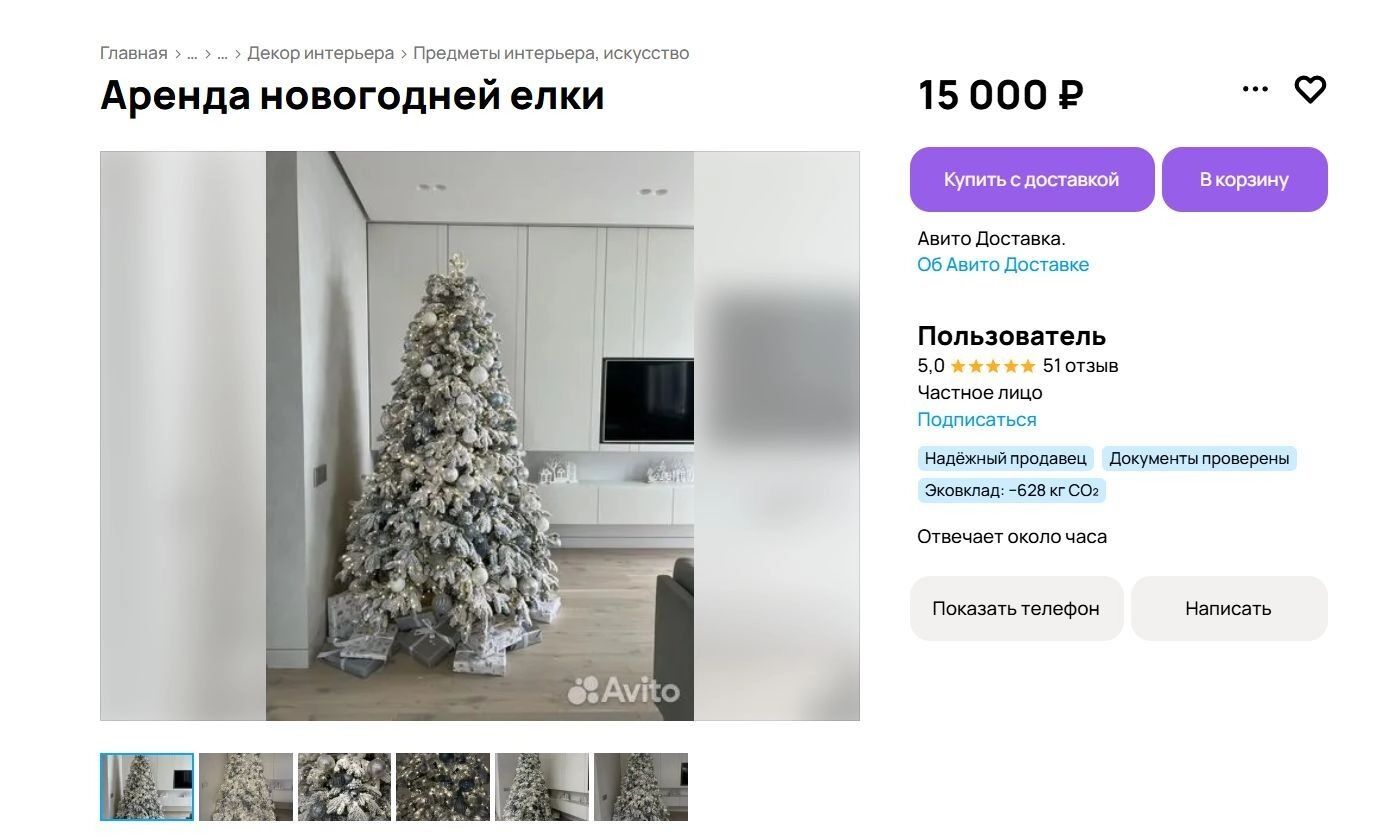This screenshot has width=1377, height=840.
Task: Go to 'Декор интерьера' breadcrumb
Action: pyautogui.click(x=321, y=53)
